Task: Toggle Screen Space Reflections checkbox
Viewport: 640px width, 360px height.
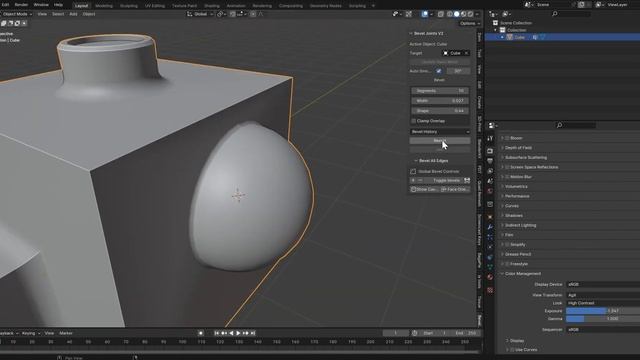Action: pyautogui.click(x=507, y=167)
